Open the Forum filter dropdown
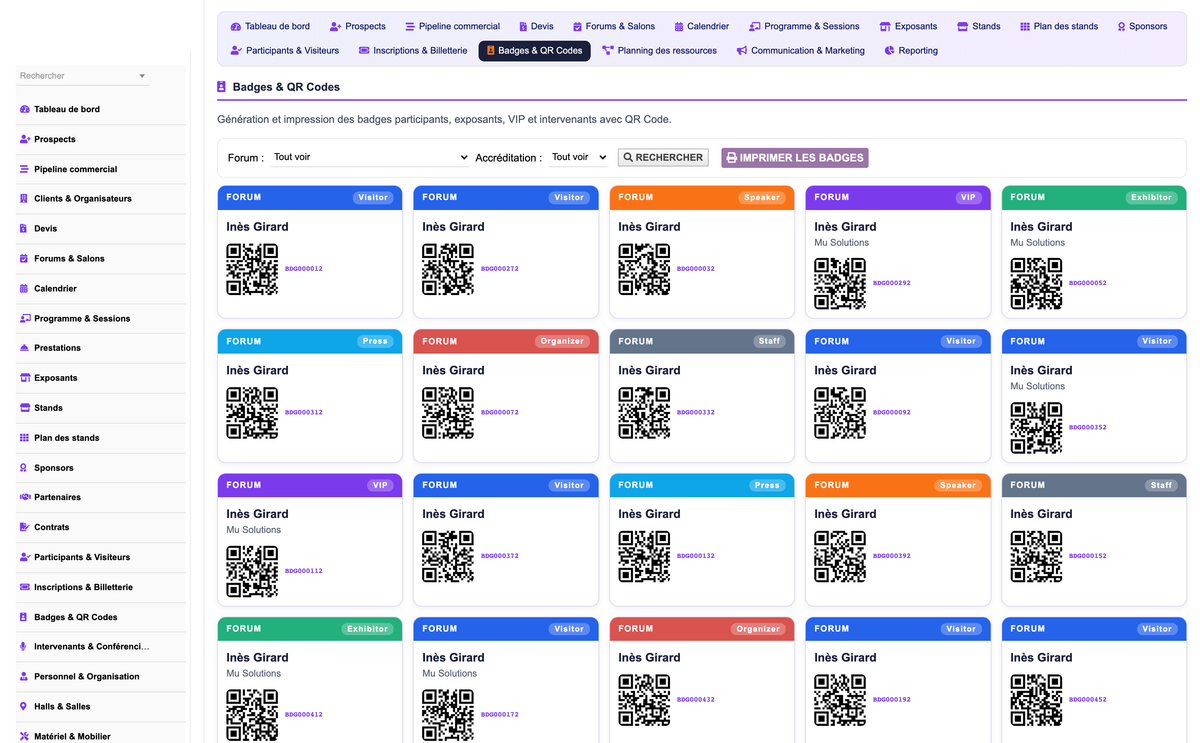Screen dimensions: 1200x743 click(x=370, y=157)
